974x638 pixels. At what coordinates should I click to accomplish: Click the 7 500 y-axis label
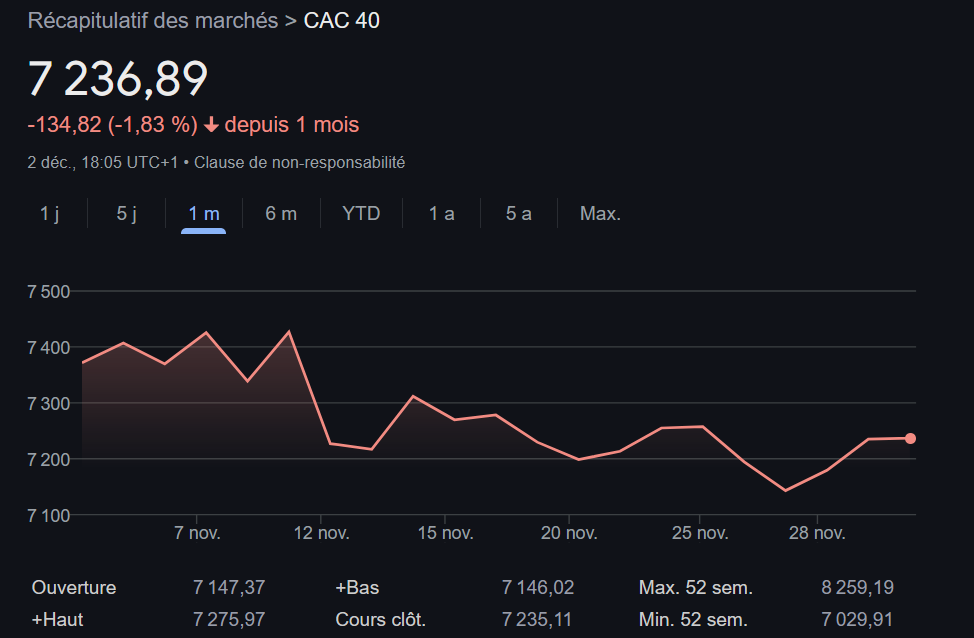coord(48,291)
